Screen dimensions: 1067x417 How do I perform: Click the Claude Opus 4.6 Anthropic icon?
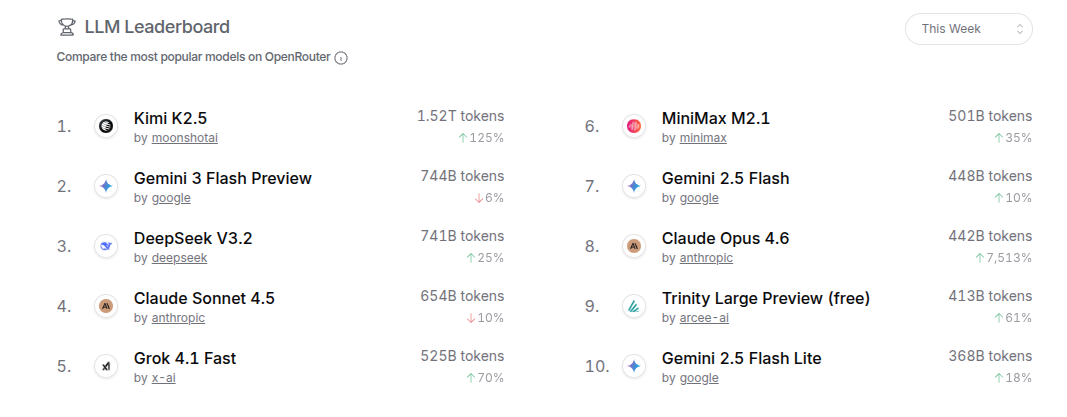tap(633, 246)
